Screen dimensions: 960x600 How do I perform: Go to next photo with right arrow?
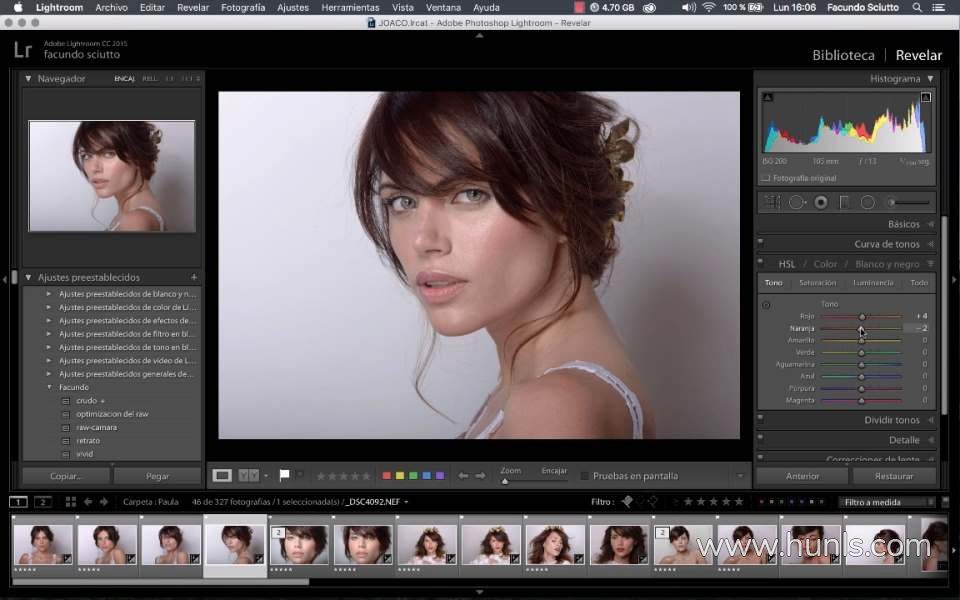click(x=481, y=476)
